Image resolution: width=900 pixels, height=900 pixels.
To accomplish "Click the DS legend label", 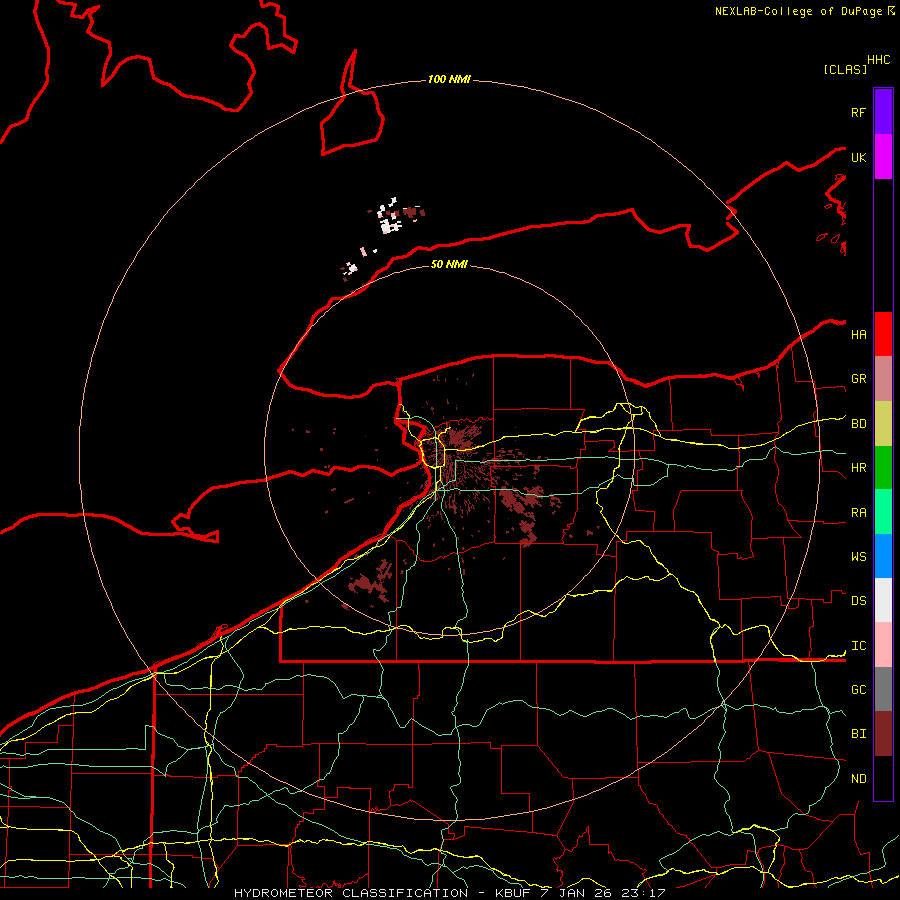I will click(858, 601).
